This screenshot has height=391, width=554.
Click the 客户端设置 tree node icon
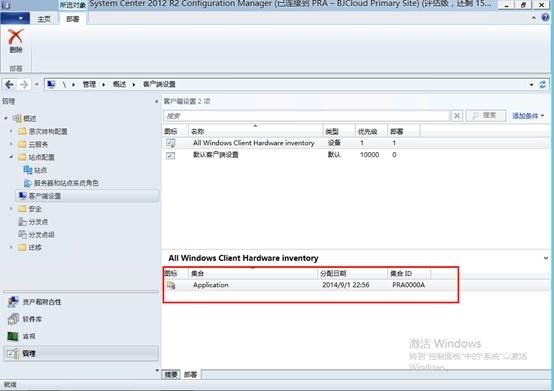pos(23,196)
